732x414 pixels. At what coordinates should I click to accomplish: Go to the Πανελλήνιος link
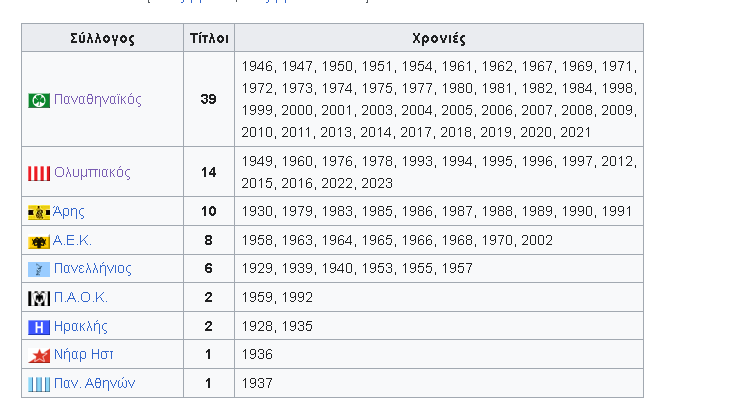click(93, 269)
